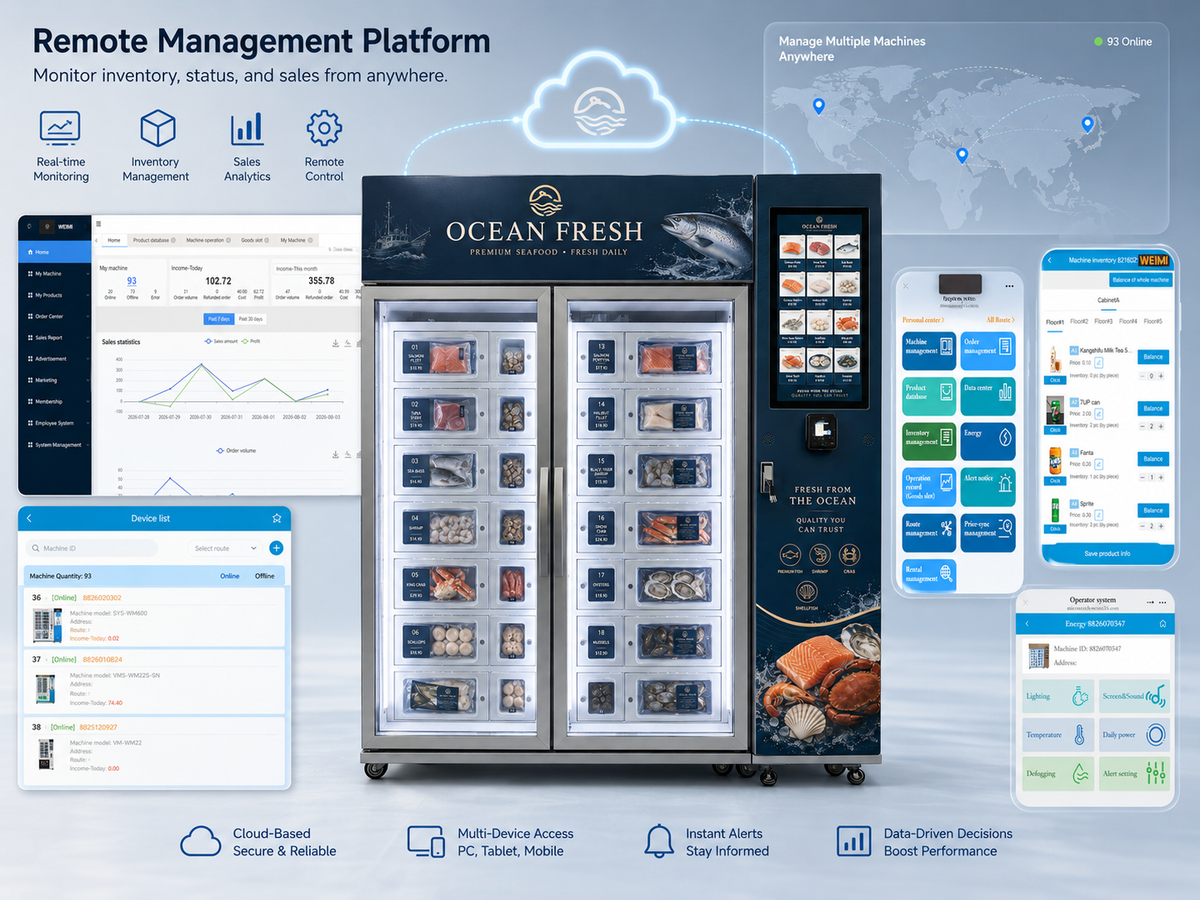Open the Rental management tile
This screenshot has height=900, width=1200.
pos(929,574)
